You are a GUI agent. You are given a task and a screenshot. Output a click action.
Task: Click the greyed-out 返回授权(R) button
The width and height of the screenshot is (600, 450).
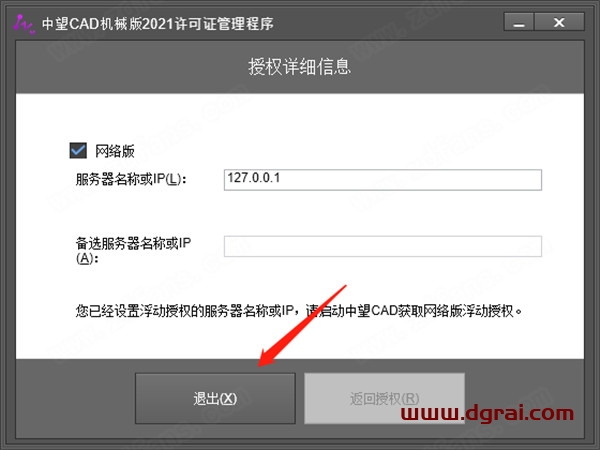(384, 398)
